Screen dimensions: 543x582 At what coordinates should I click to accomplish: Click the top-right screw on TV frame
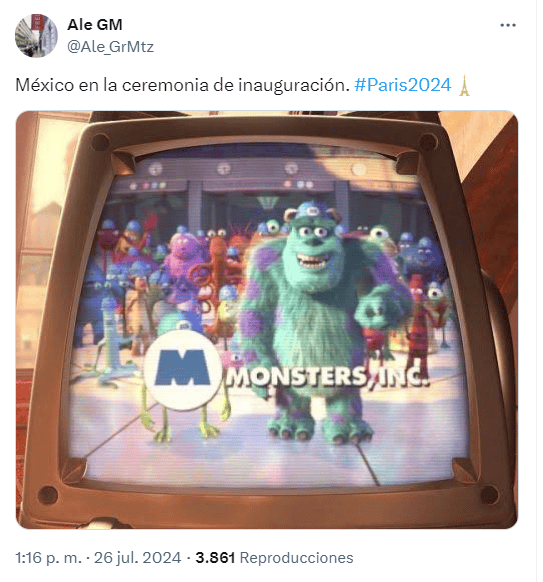(x=428, y=142)
